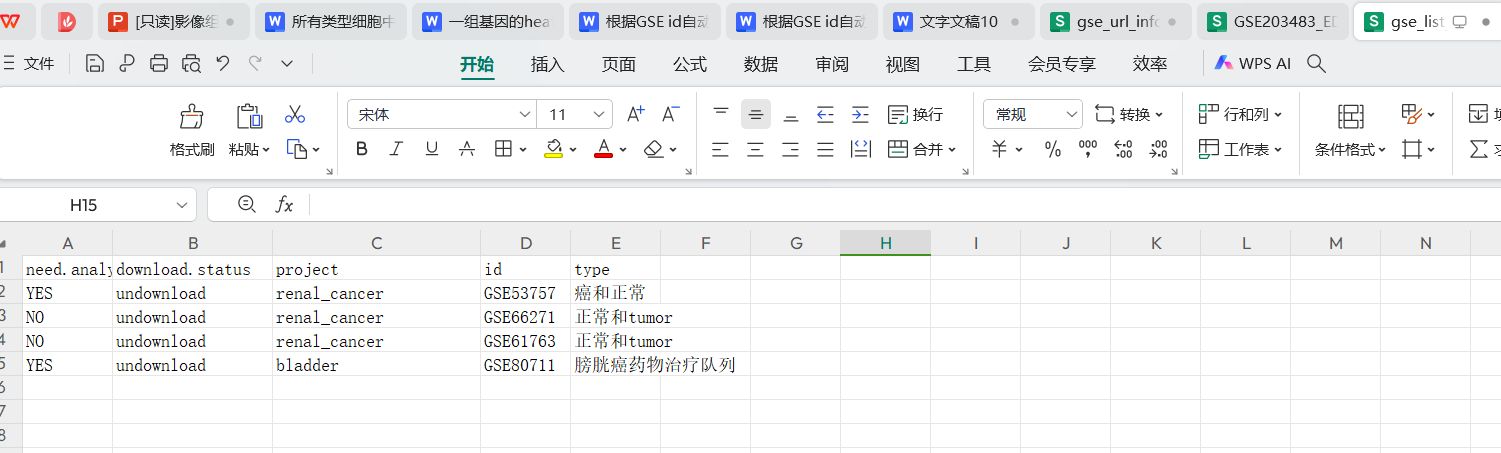Open the Worksheet (工作表) menu
The image size is (1501, 453).
coord(1240,149)
